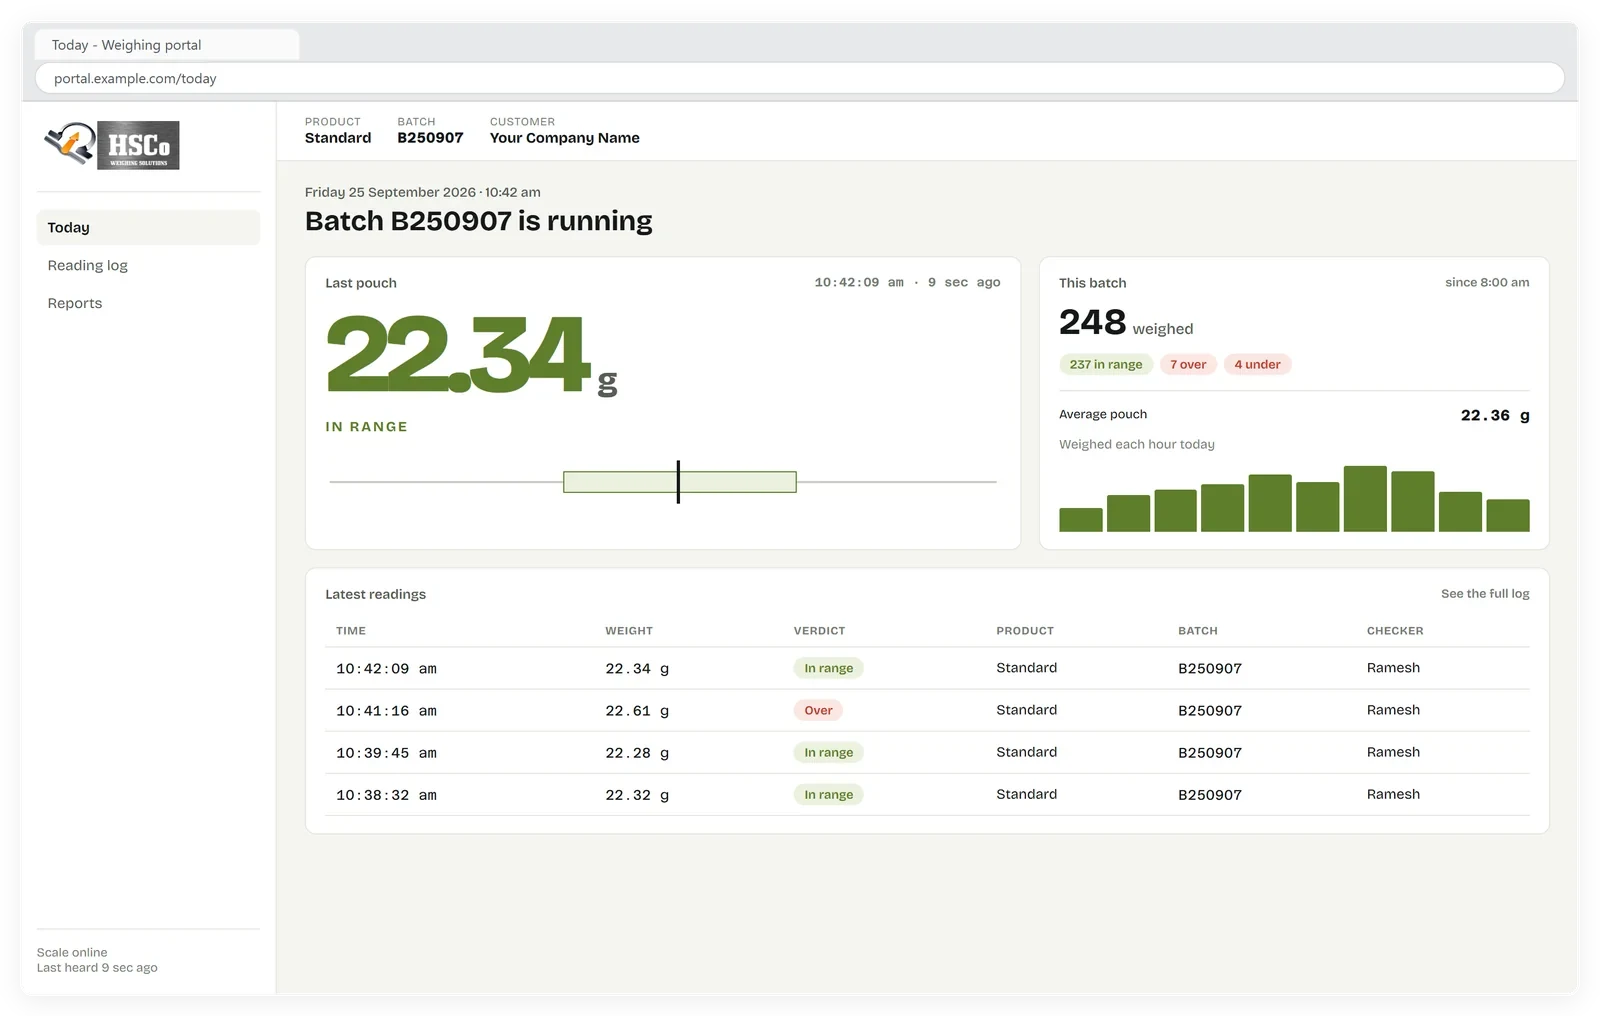The height and width of the screenshot is (1016, 1600).
Task: Click Standard product in the 10:38:32 row
Action: (1026, 794)
